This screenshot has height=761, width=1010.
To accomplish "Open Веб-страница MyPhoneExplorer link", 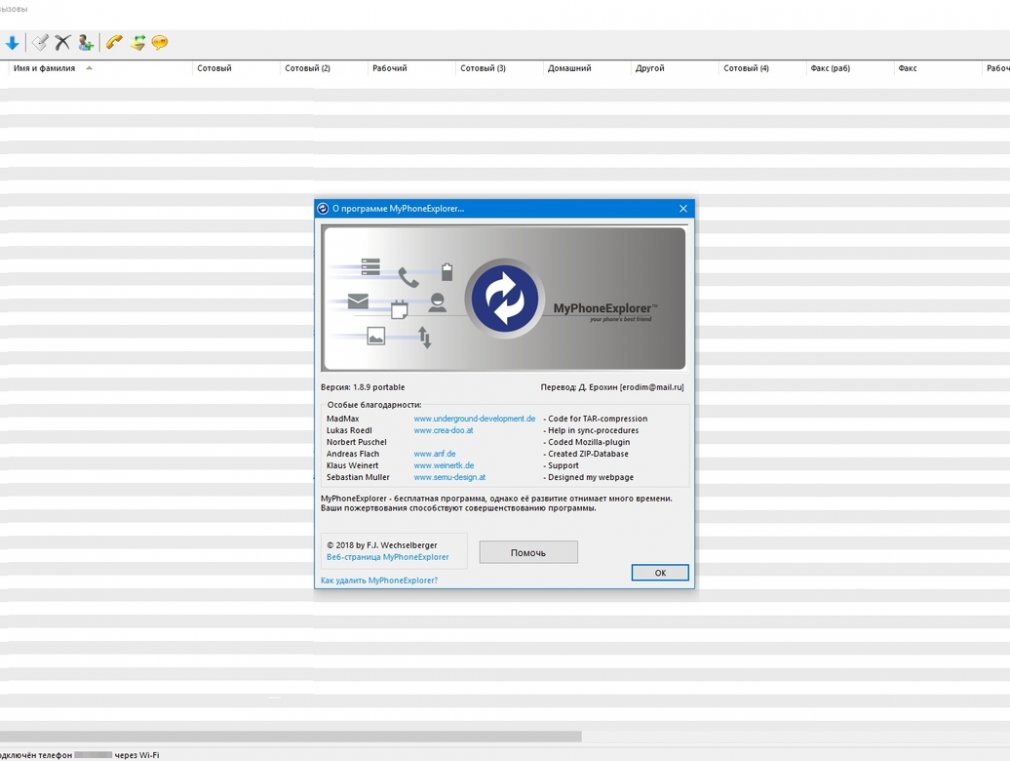I will pyautogui.click(x=388, y=557).
